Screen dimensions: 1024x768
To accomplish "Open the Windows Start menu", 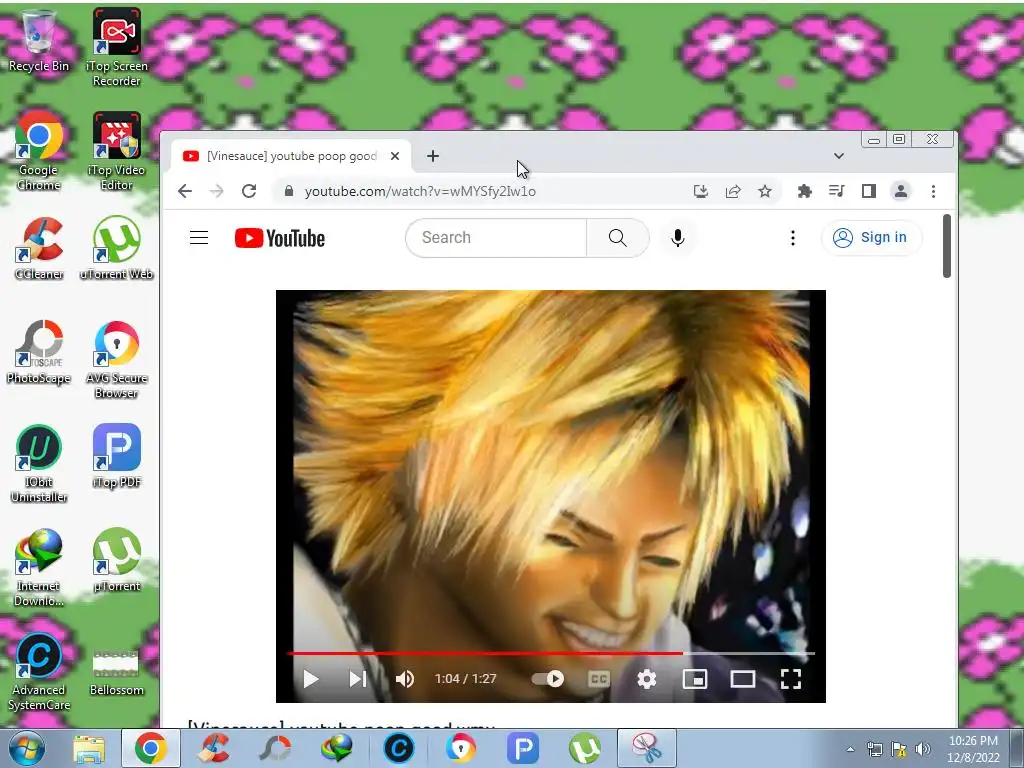I will [x=27, y=748].
